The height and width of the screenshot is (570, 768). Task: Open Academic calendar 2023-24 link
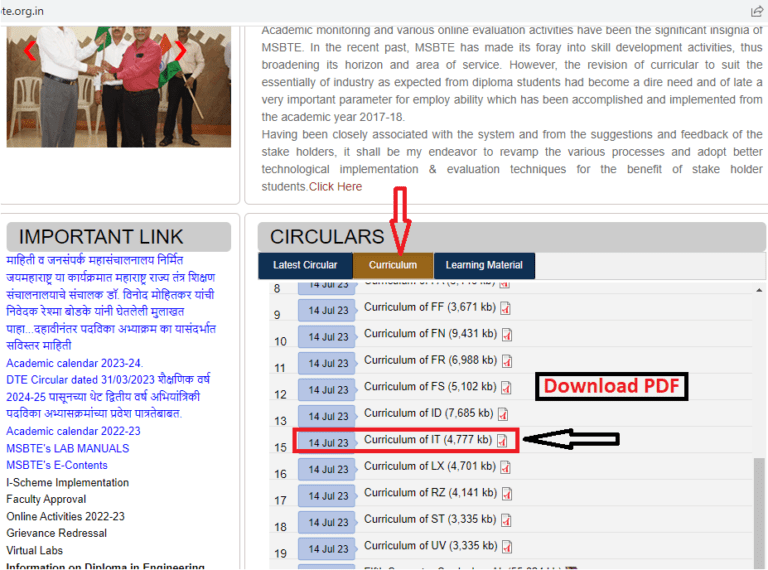click(74, 363)
